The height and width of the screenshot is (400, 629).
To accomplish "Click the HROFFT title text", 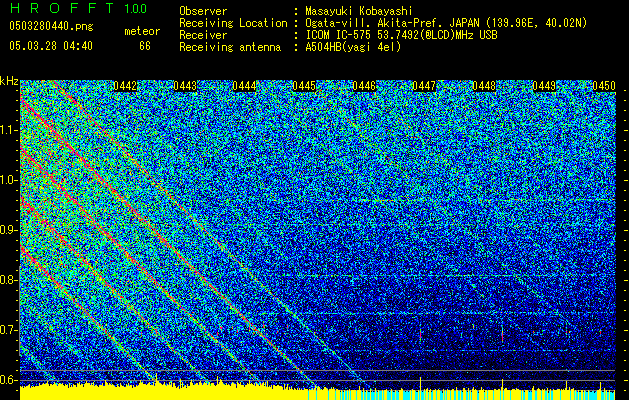I will point(62,8).
